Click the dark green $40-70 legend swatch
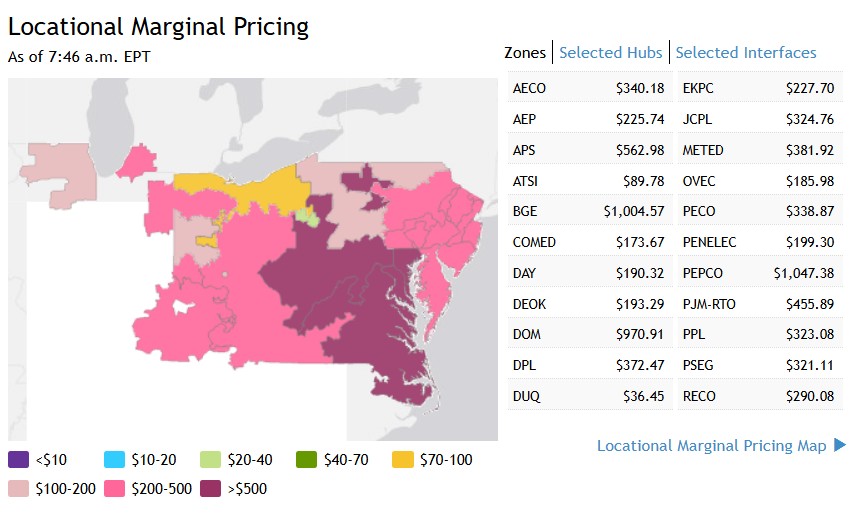 306,460
